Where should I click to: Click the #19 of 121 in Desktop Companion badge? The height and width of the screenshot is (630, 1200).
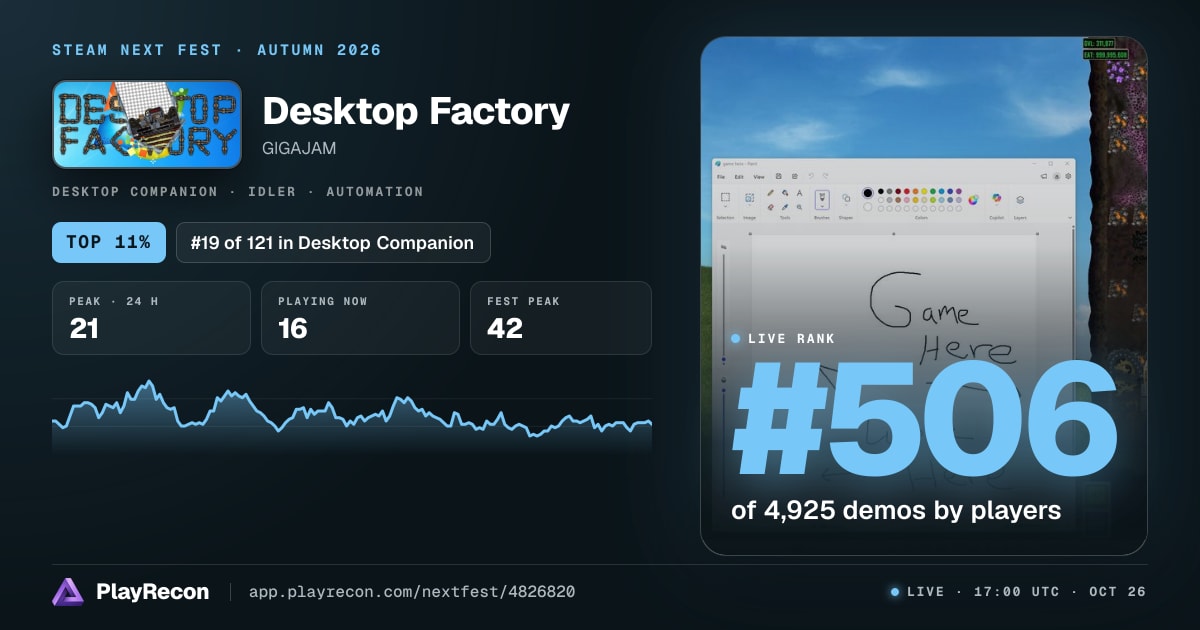[x=333, y=242]
